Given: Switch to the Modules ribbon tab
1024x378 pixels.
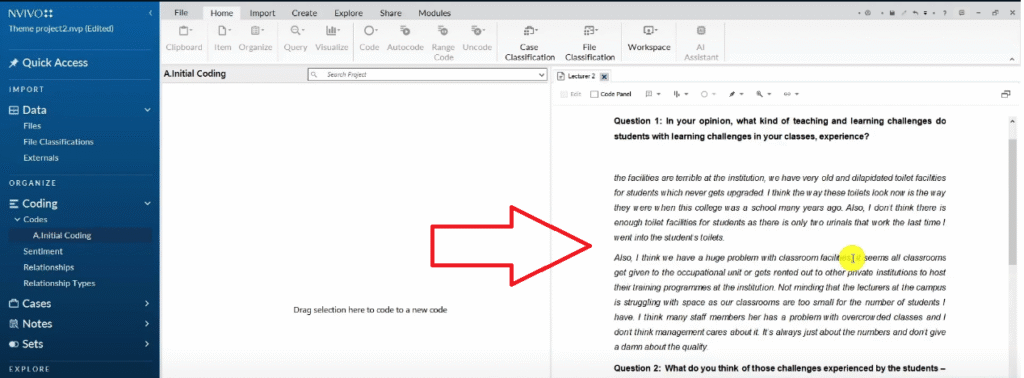Looking at the screenshot, I should tap(434, 13).
